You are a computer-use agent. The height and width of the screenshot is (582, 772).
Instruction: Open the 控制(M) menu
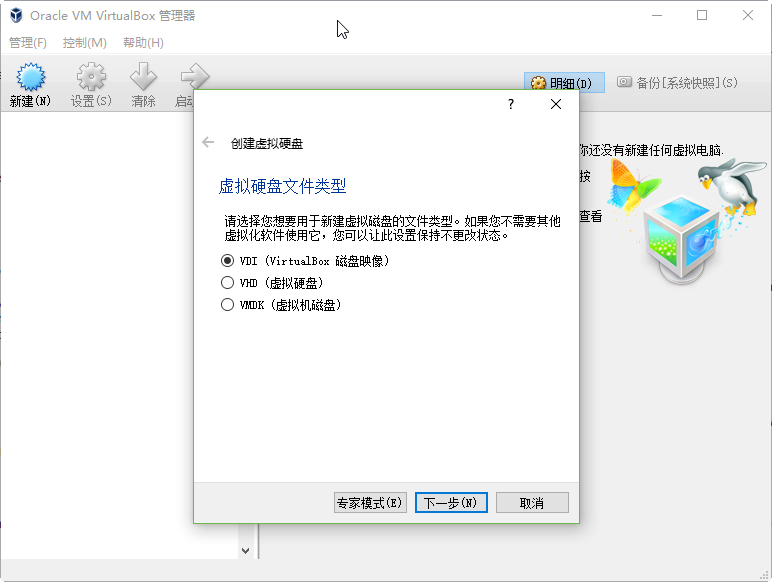[85, 43]
